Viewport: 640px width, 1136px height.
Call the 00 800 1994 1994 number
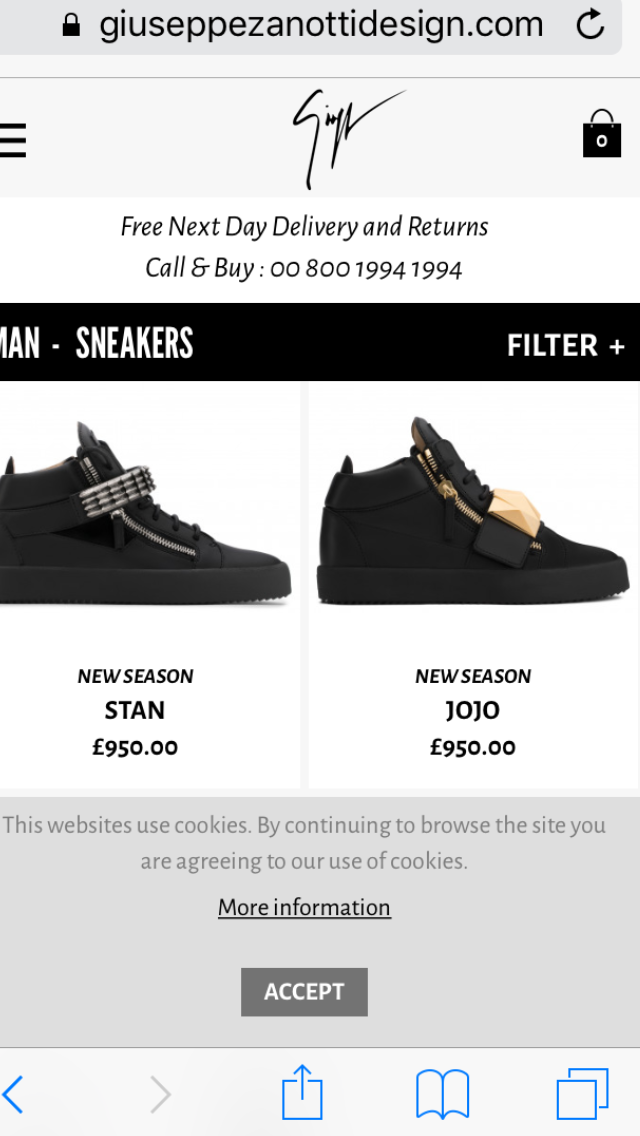pos(366,268)
